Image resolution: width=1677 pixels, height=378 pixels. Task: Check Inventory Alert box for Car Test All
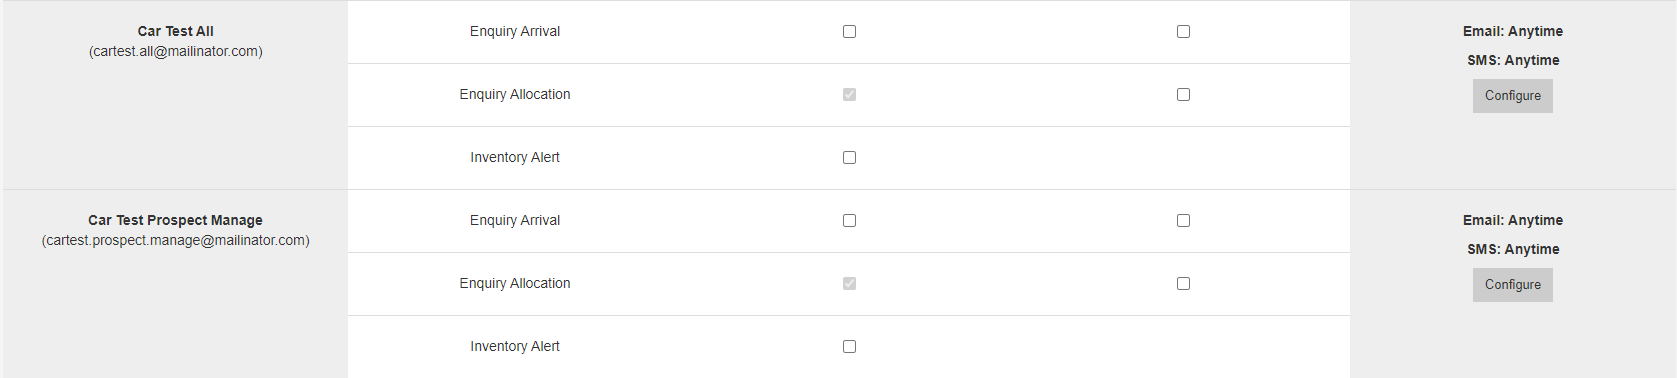pyautogui.click(x=849, y=158)
